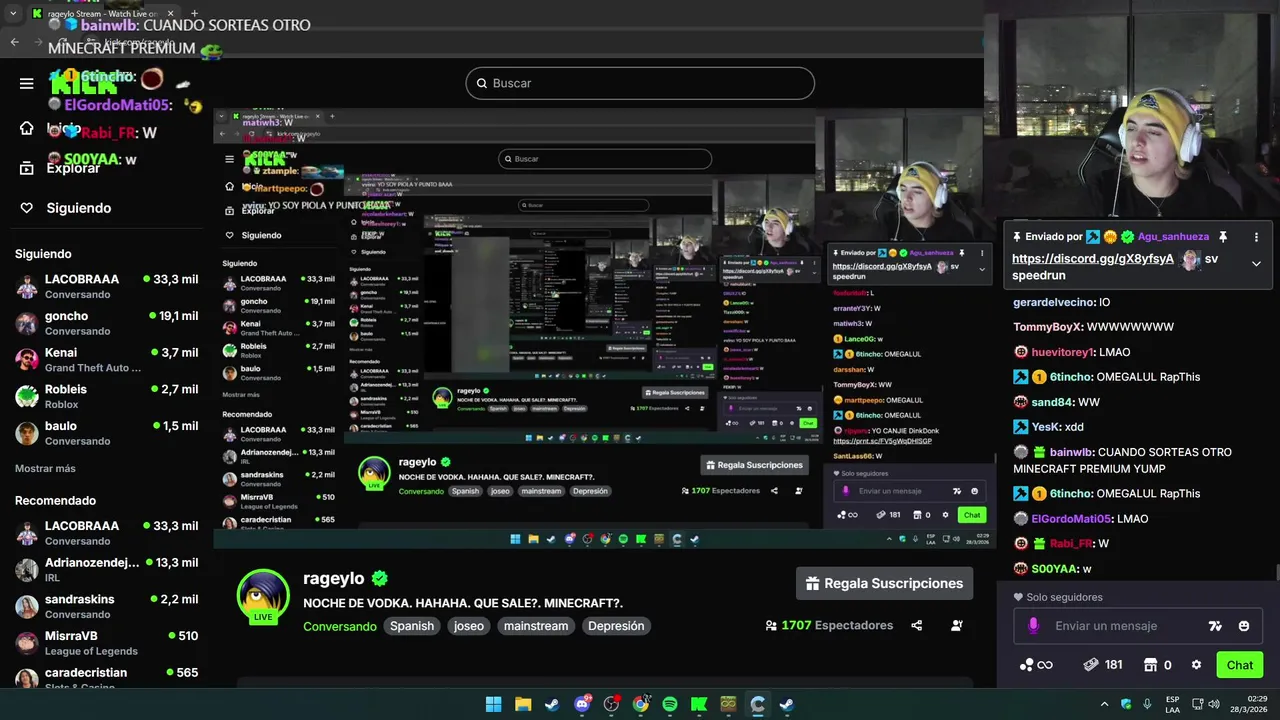
Task: Open chat settings gear icon
Action: (1196, 665)
